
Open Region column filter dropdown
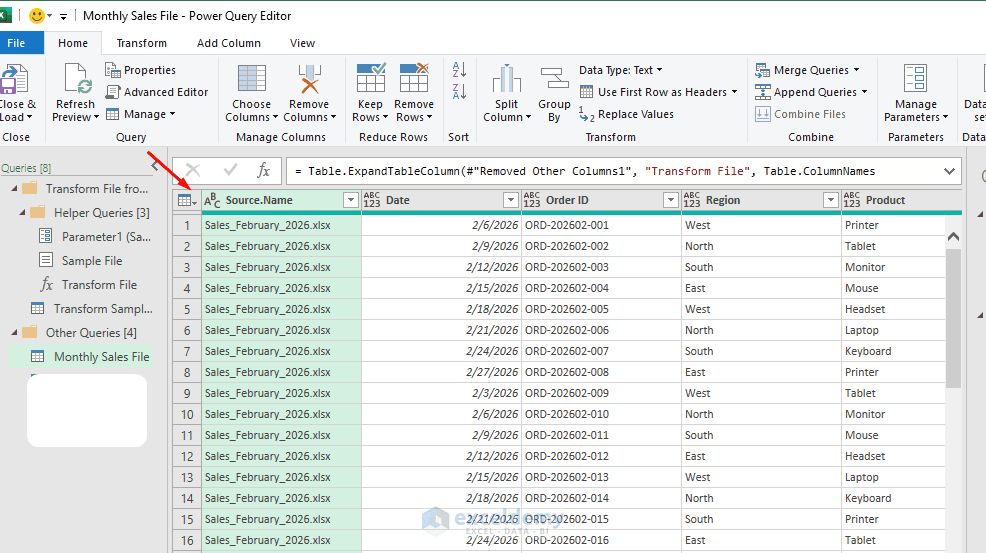tap(831, 200)
